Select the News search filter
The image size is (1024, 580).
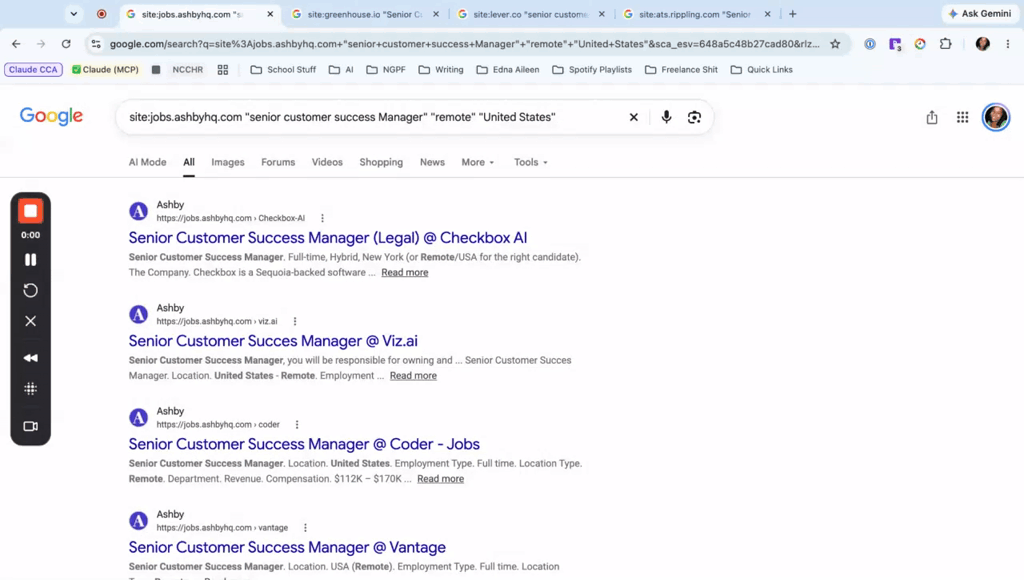coord(432,162)
